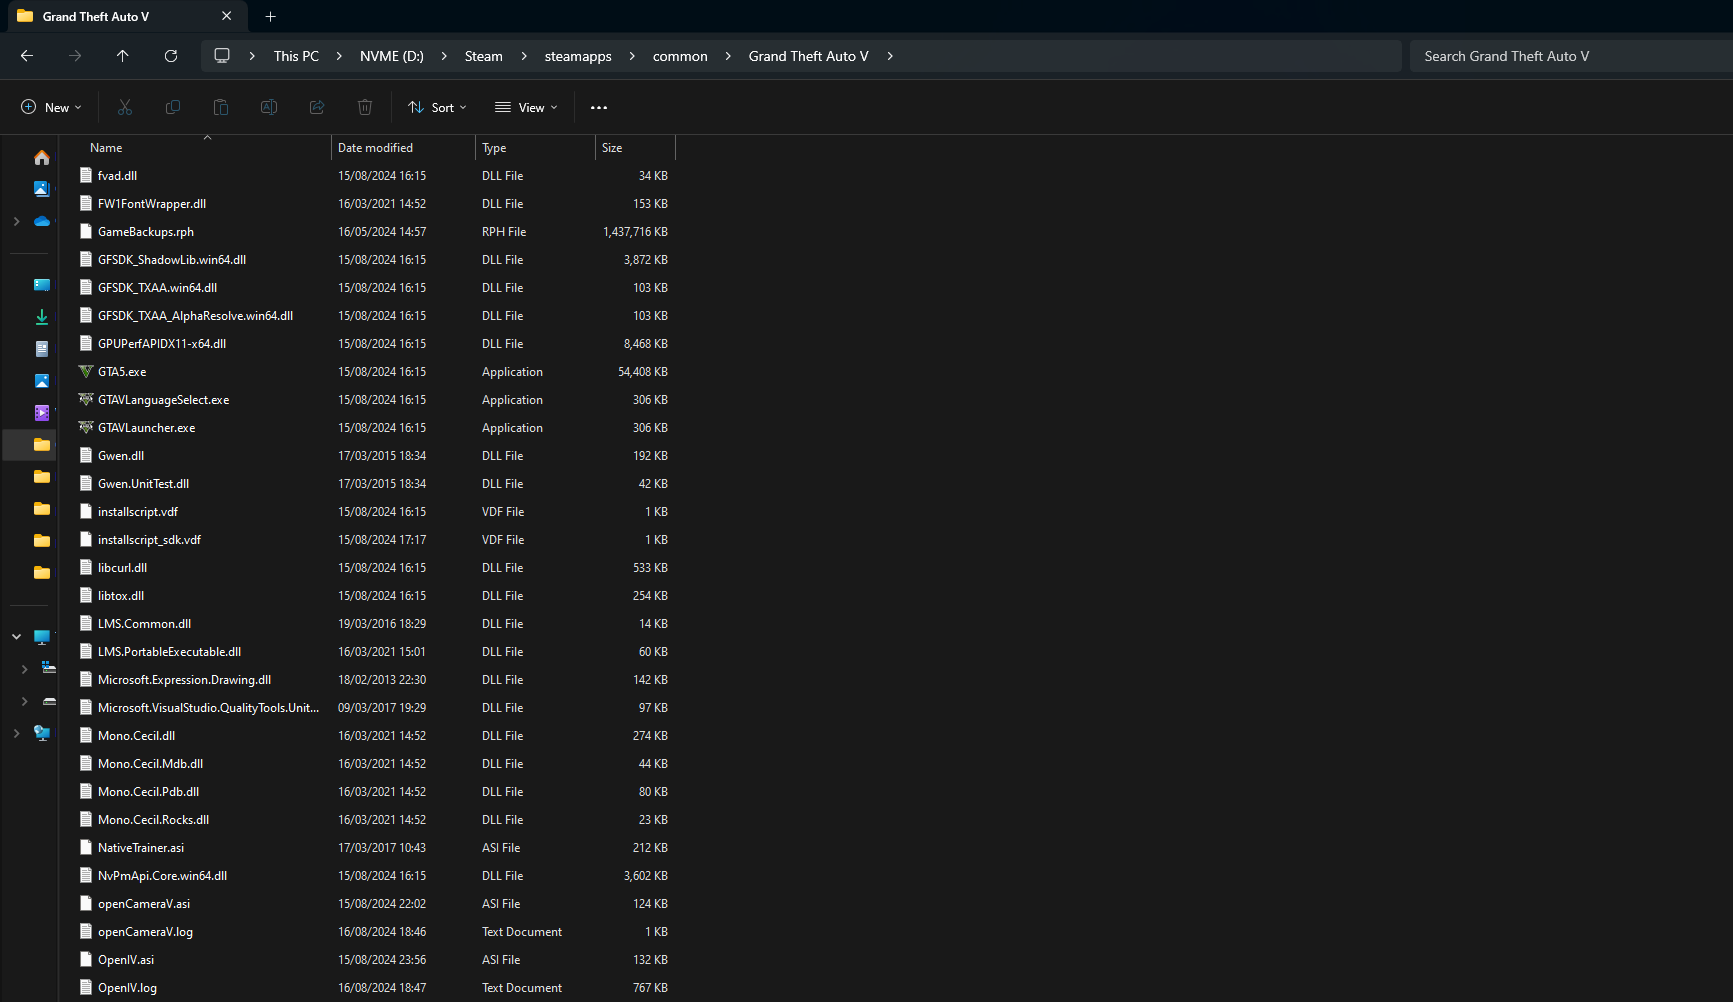The image size is (1733, 1002).
Task: Open the Sort dropdown menu
Action: pos(438,107)
